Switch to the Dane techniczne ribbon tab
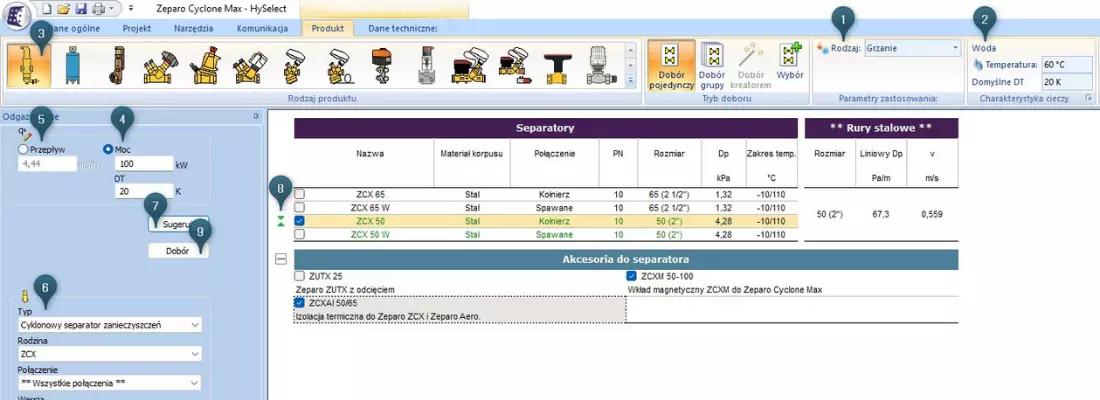Viewport: 1100px width, 400px height. 403,29
